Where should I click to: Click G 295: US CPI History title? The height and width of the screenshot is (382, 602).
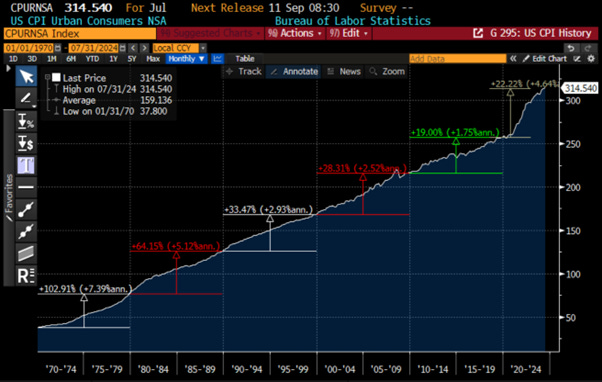pos(541,33)
